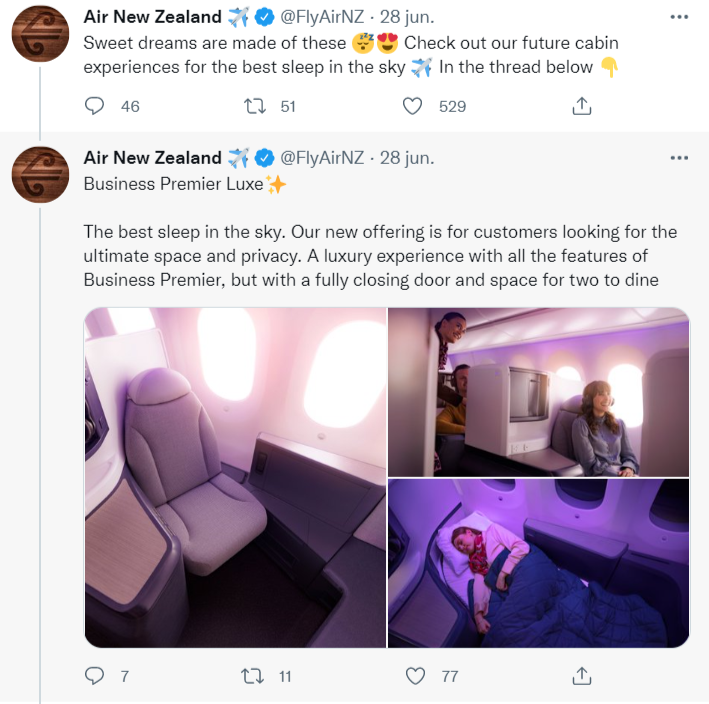Open the 28 jun. timestamp of second tweet

point(407,158)
